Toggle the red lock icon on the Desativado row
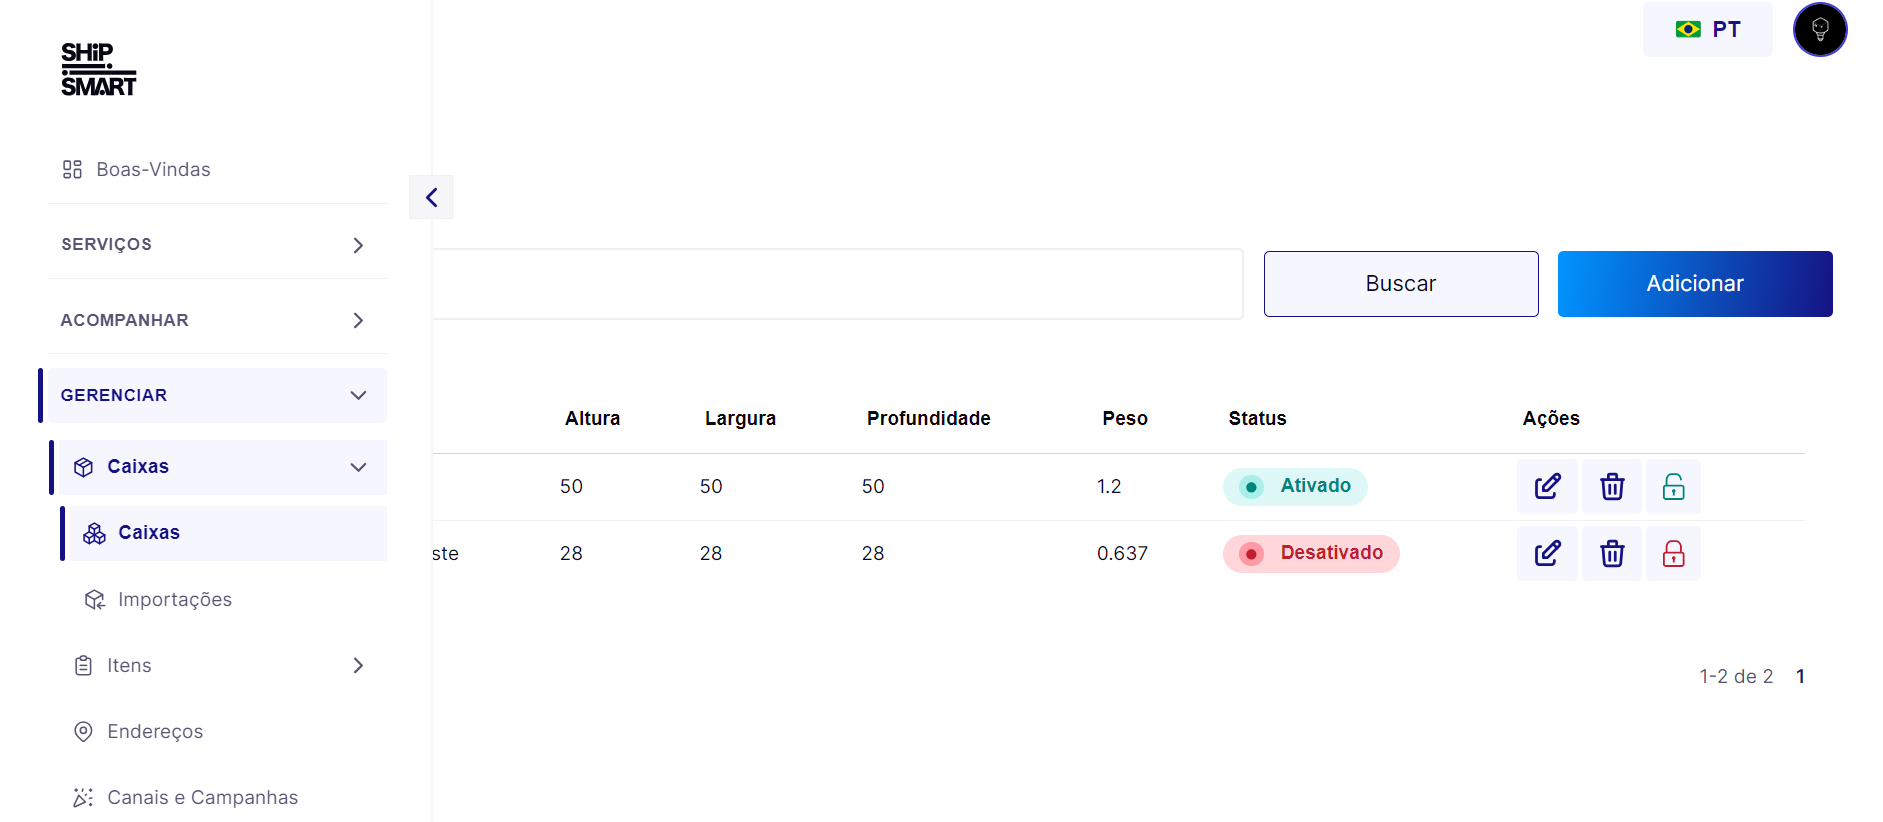Screen dimensions: 1883x822 pyautogui.click(x=1673, y=554)
